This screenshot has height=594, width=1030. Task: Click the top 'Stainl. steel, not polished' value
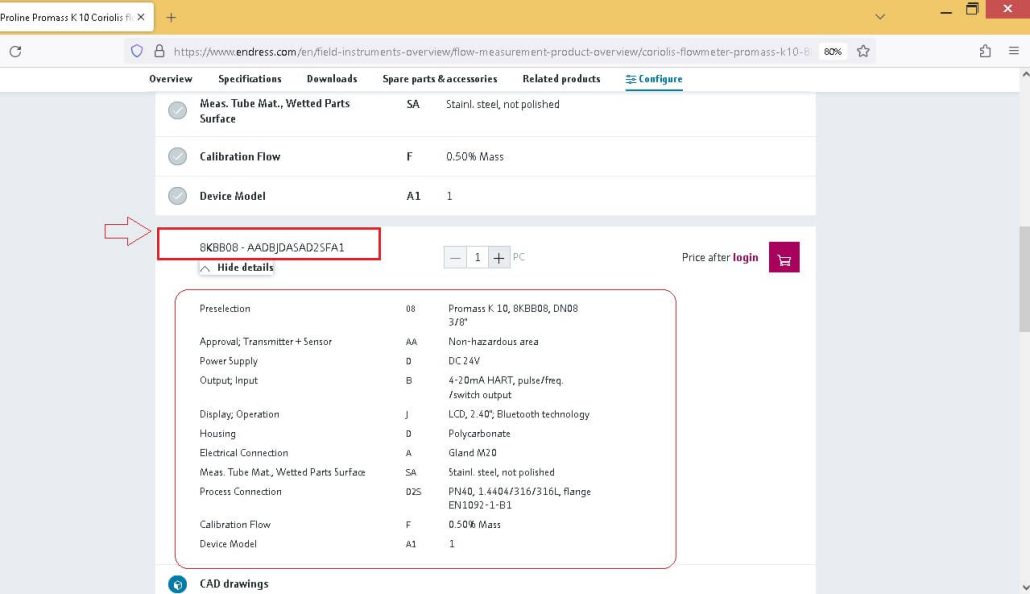(x=503, y=104)
